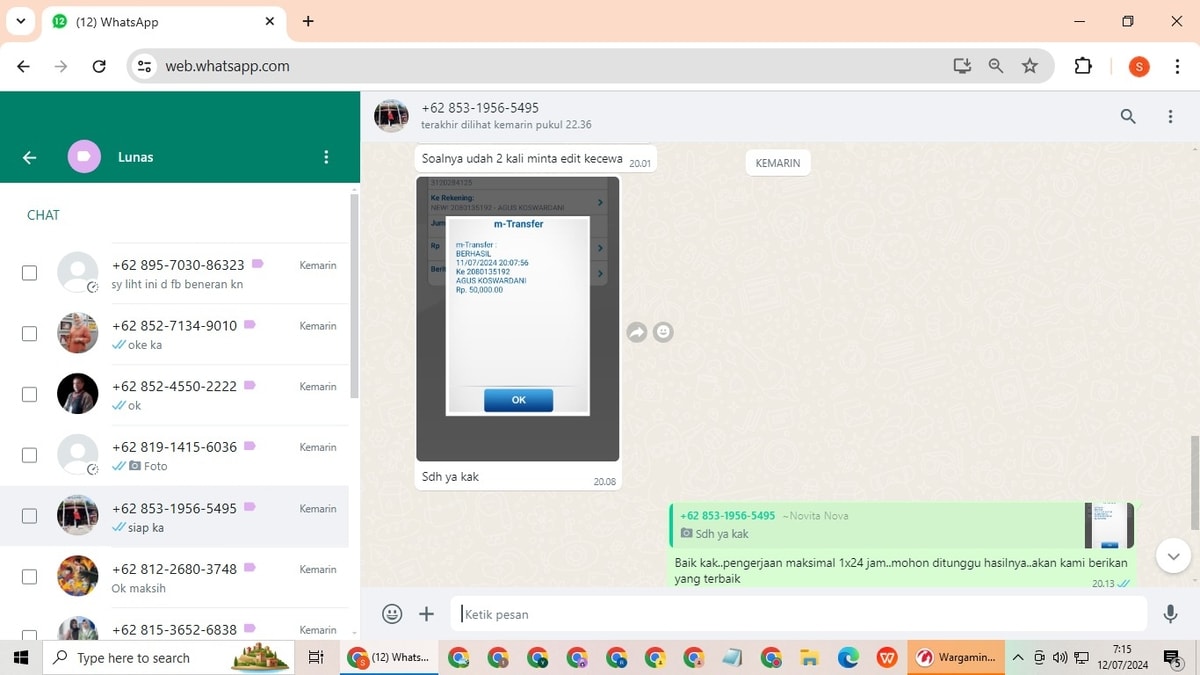1200x675 pixels.
Task: View site information for web.whatsapp.com
Action: pos(145,66)
